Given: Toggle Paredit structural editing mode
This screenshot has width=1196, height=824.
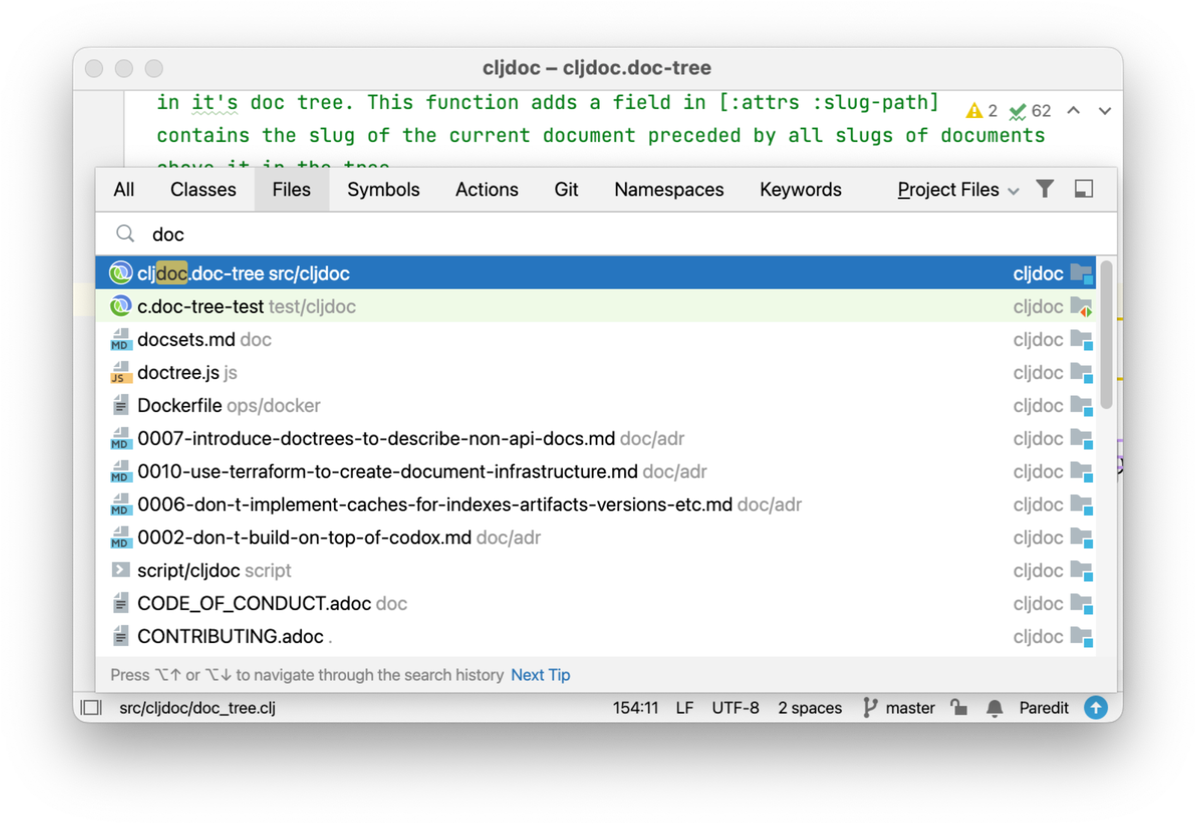Looking at the screenshot, I should [x=1043, y=708].
